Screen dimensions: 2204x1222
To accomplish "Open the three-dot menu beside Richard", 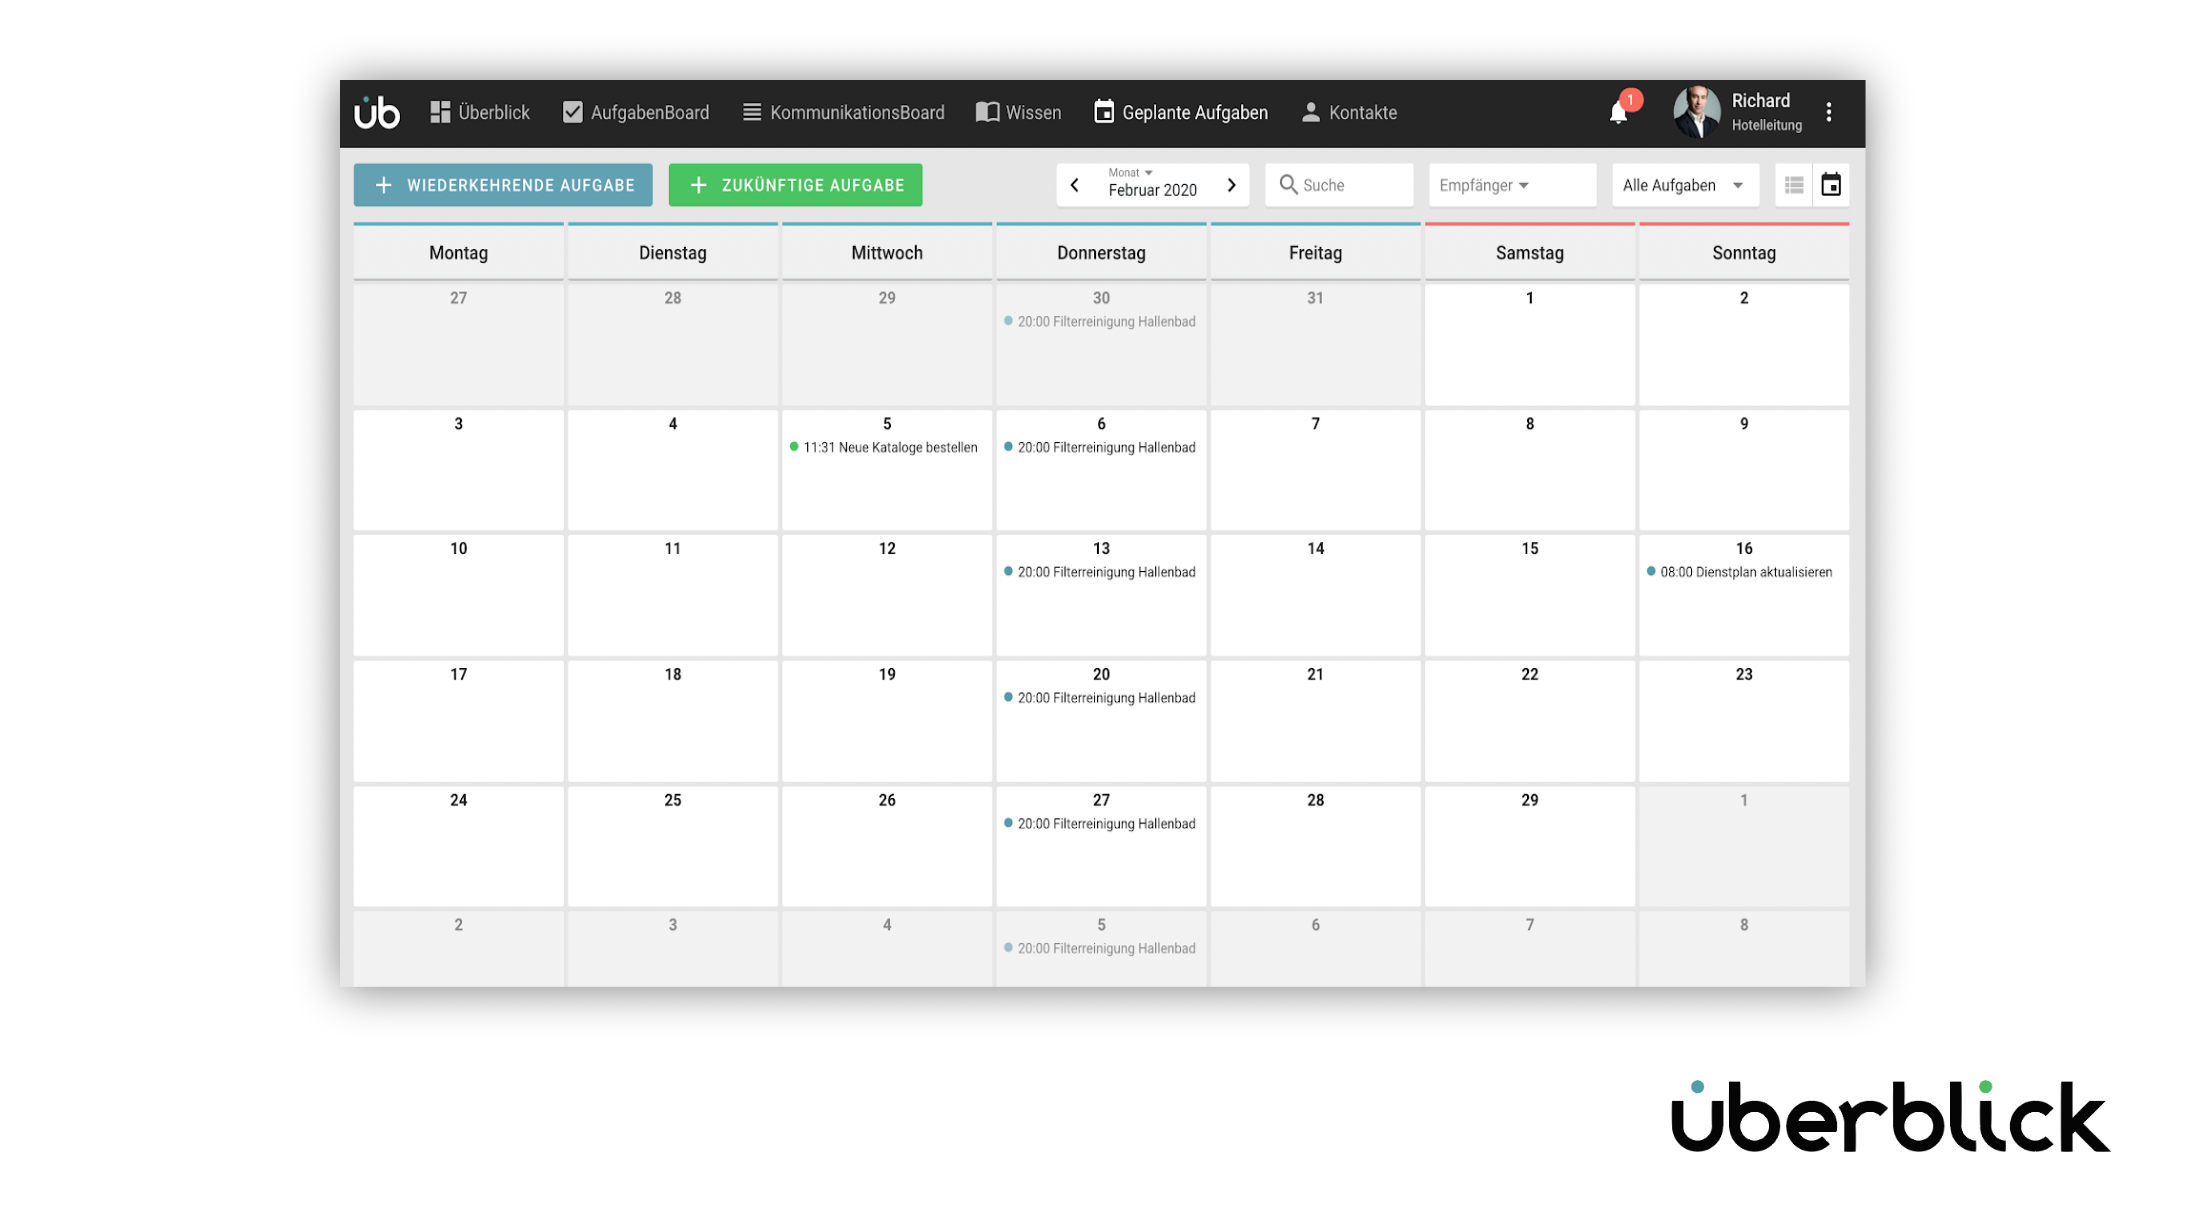I will (1829, 111).
